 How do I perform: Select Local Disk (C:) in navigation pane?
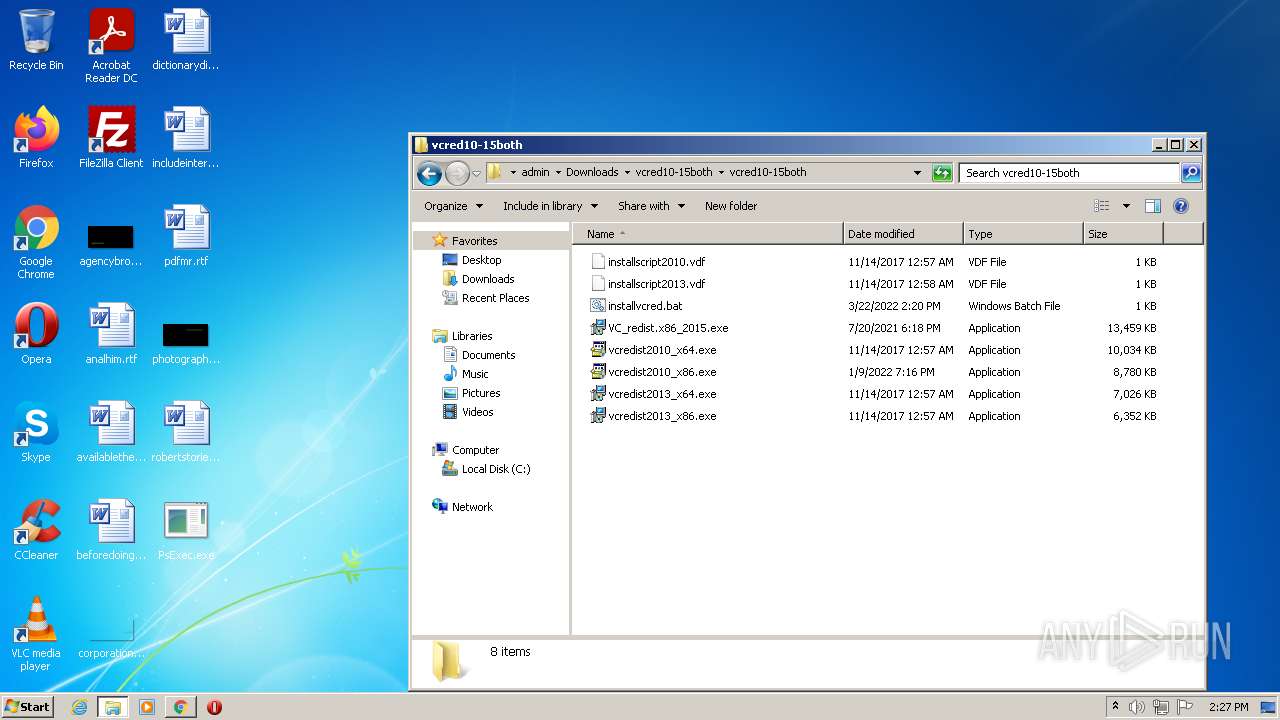click(495, 469)
